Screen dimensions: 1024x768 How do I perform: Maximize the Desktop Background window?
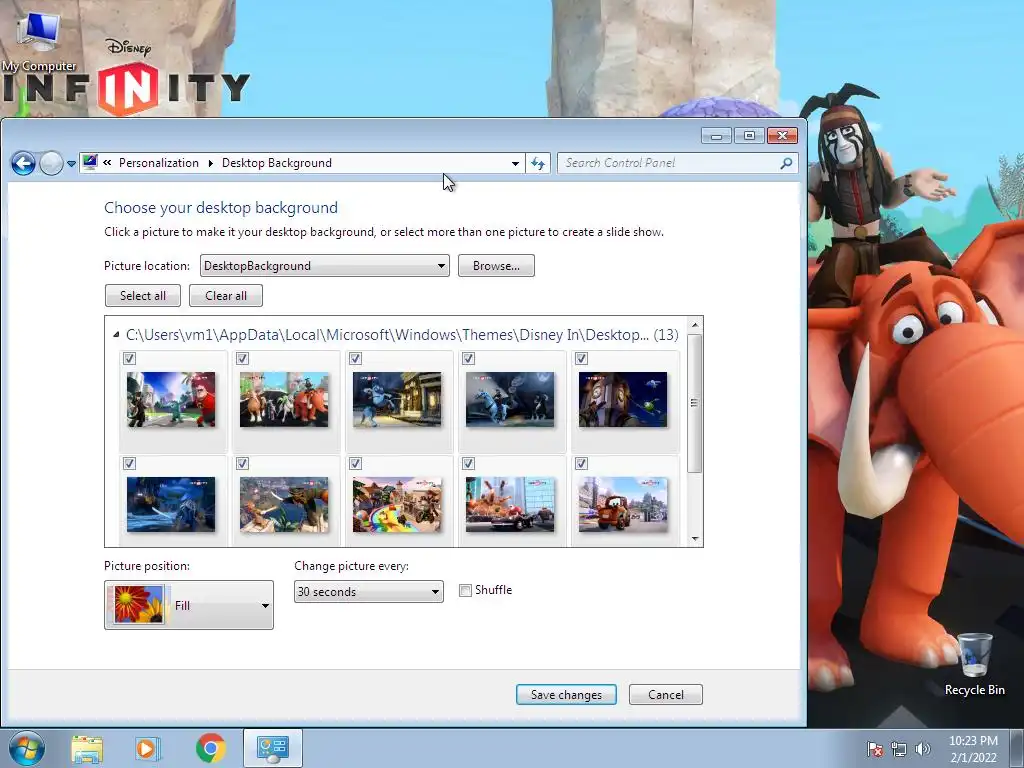[749, 136]
